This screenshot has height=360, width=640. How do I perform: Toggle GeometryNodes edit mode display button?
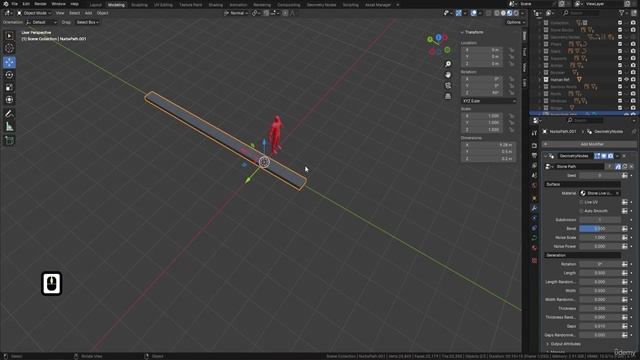pos(597,156)
